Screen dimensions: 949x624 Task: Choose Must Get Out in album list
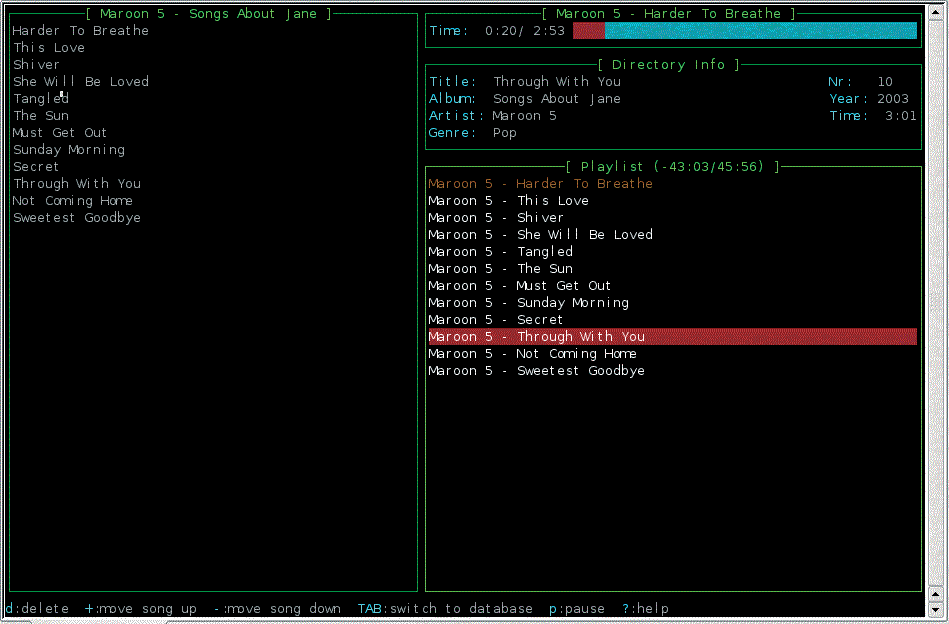pos(59,133)
